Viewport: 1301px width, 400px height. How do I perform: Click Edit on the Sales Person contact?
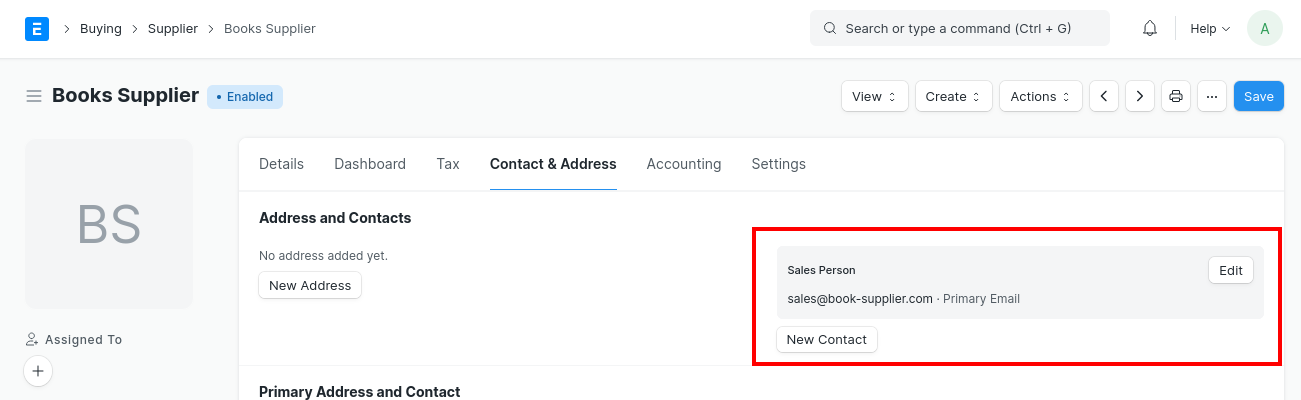coord(1230,270)
